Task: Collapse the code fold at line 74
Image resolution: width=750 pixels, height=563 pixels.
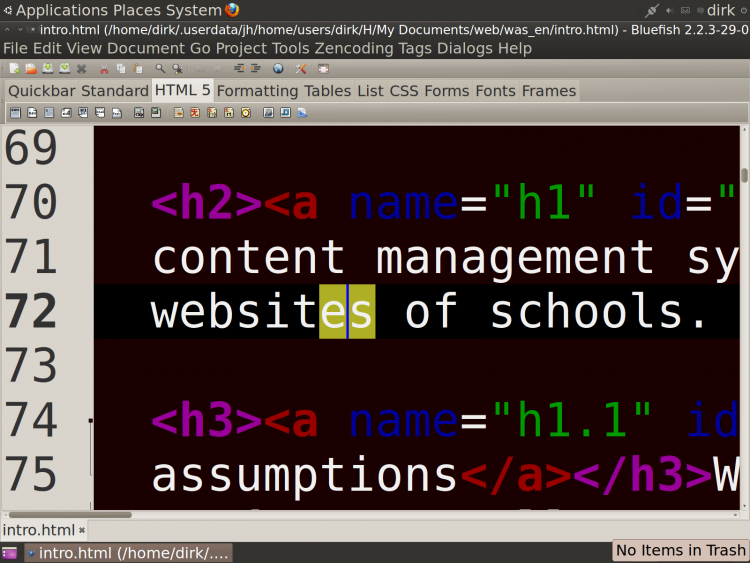Action: [90, 420]
